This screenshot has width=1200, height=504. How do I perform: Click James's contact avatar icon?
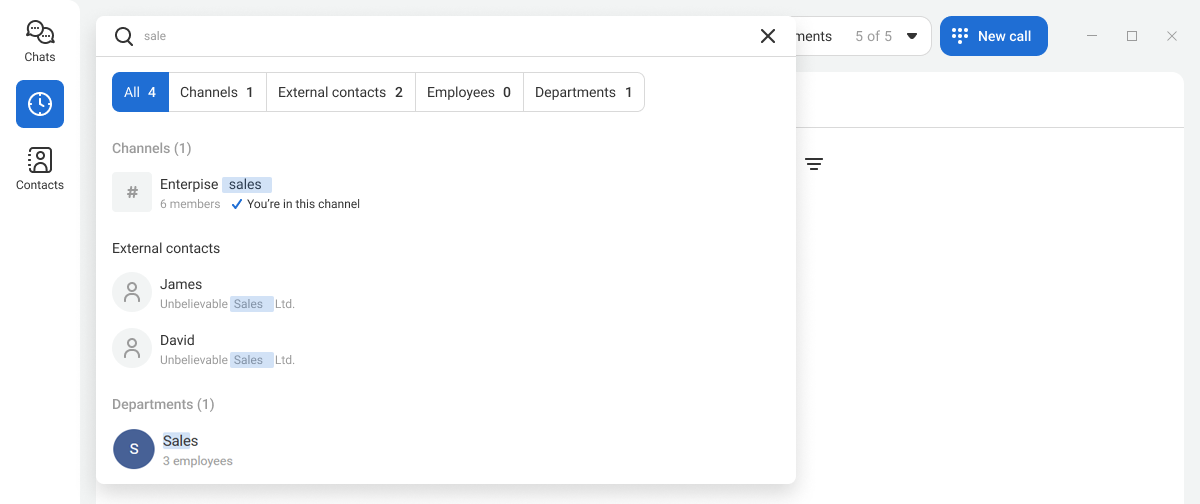tap(132, 292)
